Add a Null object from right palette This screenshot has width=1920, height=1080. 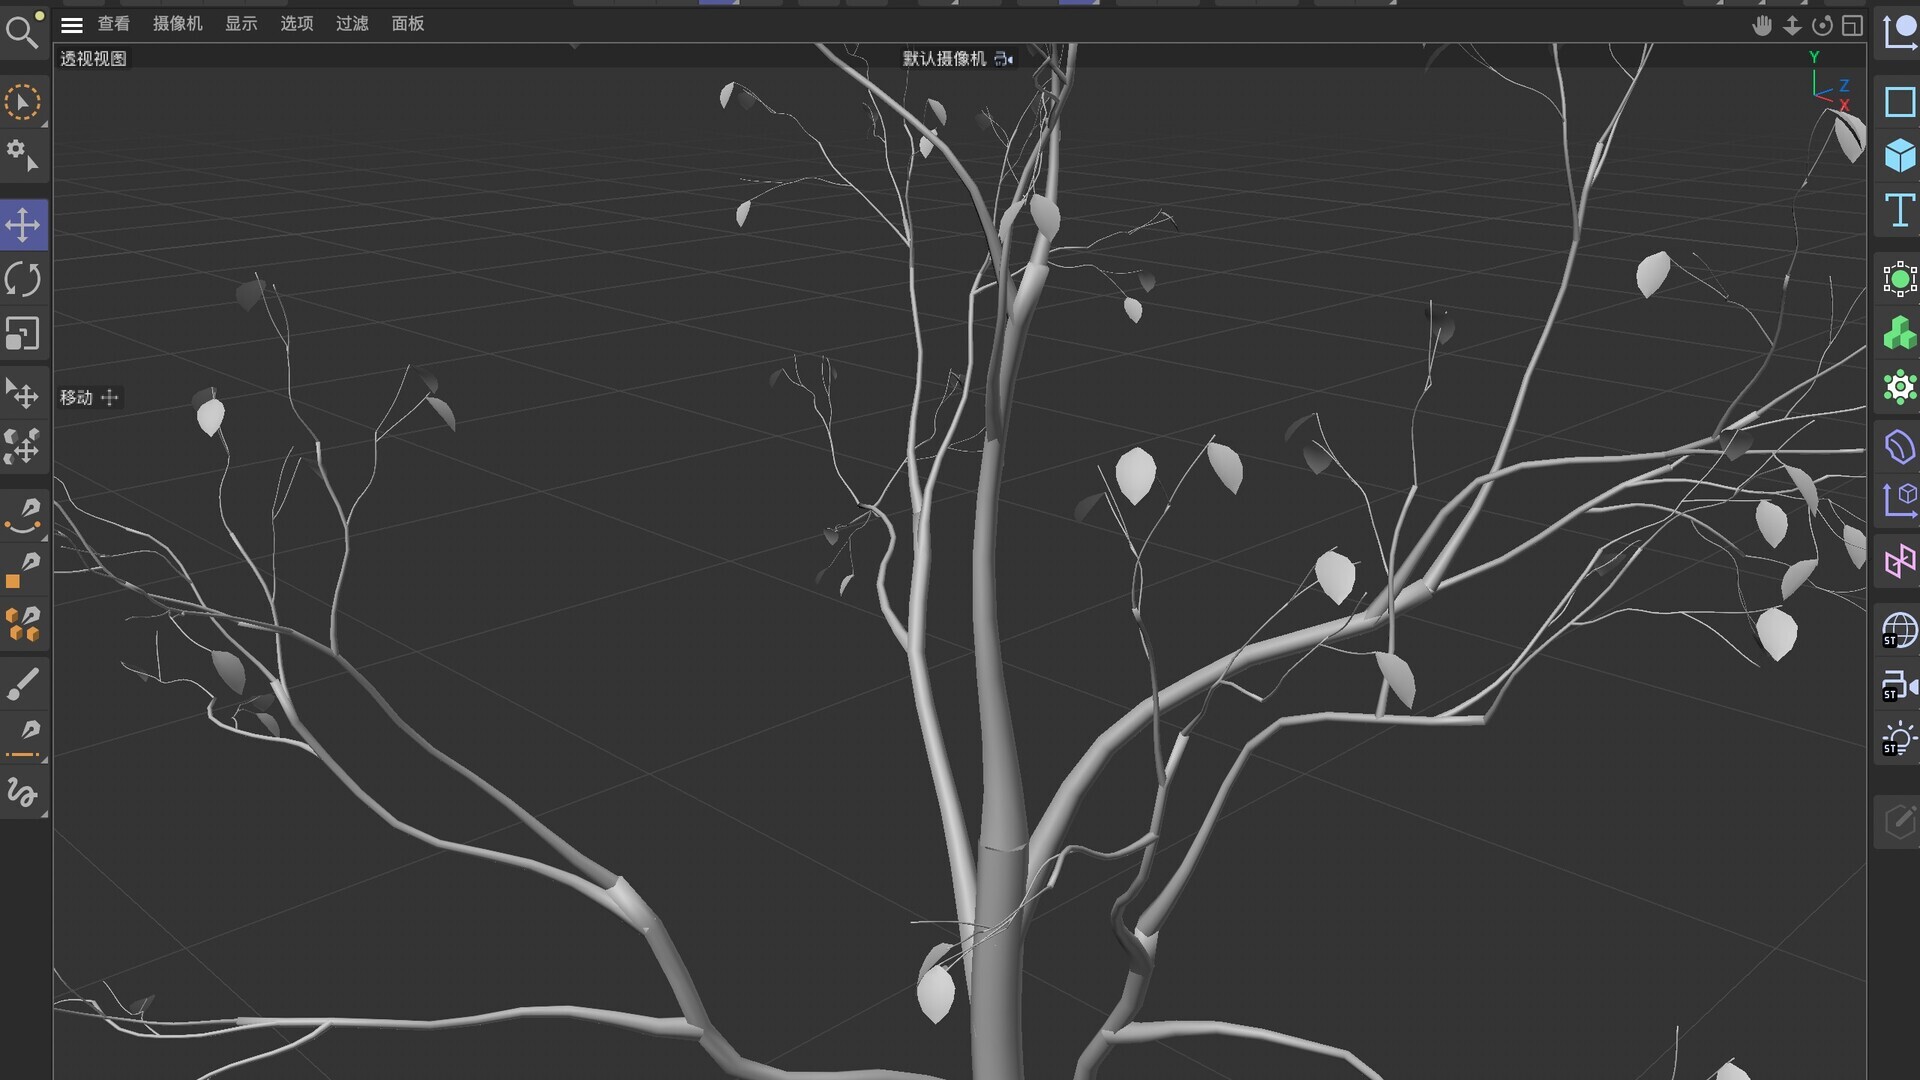[1899, 30]
